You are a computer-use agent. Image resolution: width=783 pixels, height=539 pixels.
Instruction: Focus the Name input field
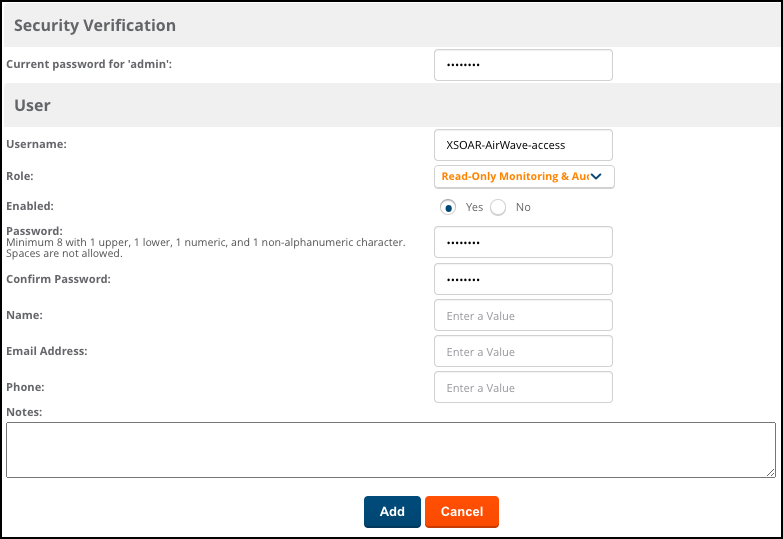click(522, 315)
